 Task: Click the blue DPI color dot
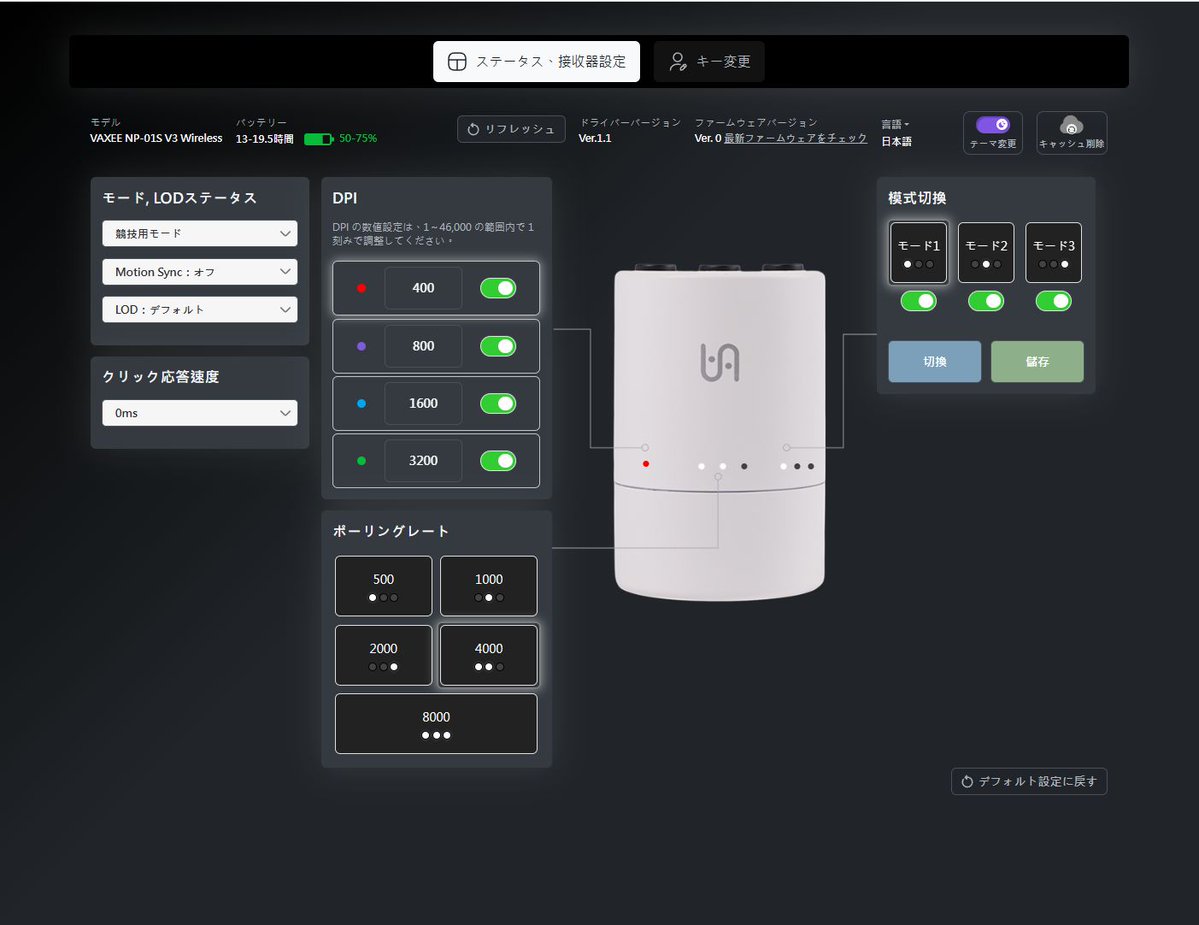pos(362,404)
